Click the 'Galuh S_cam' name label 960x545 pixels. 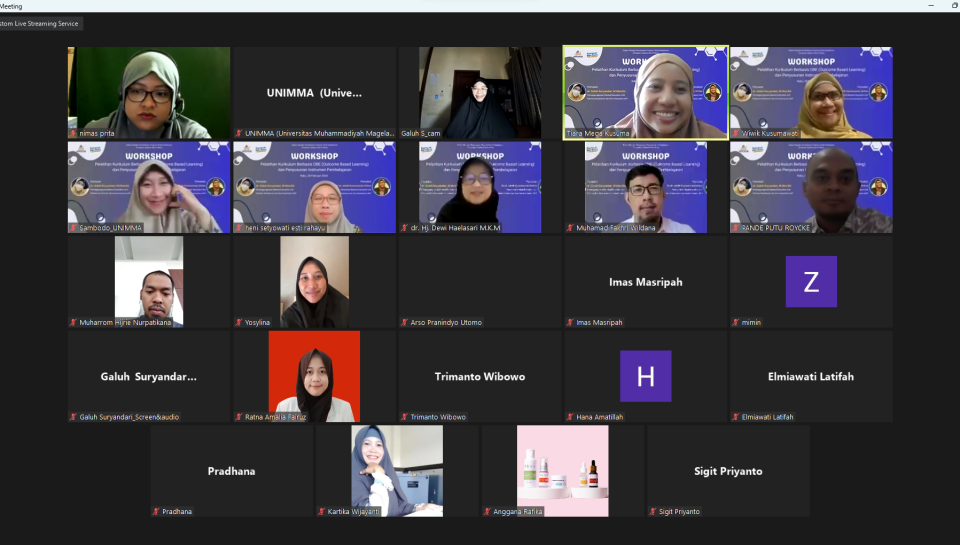(x=421, y=133)
